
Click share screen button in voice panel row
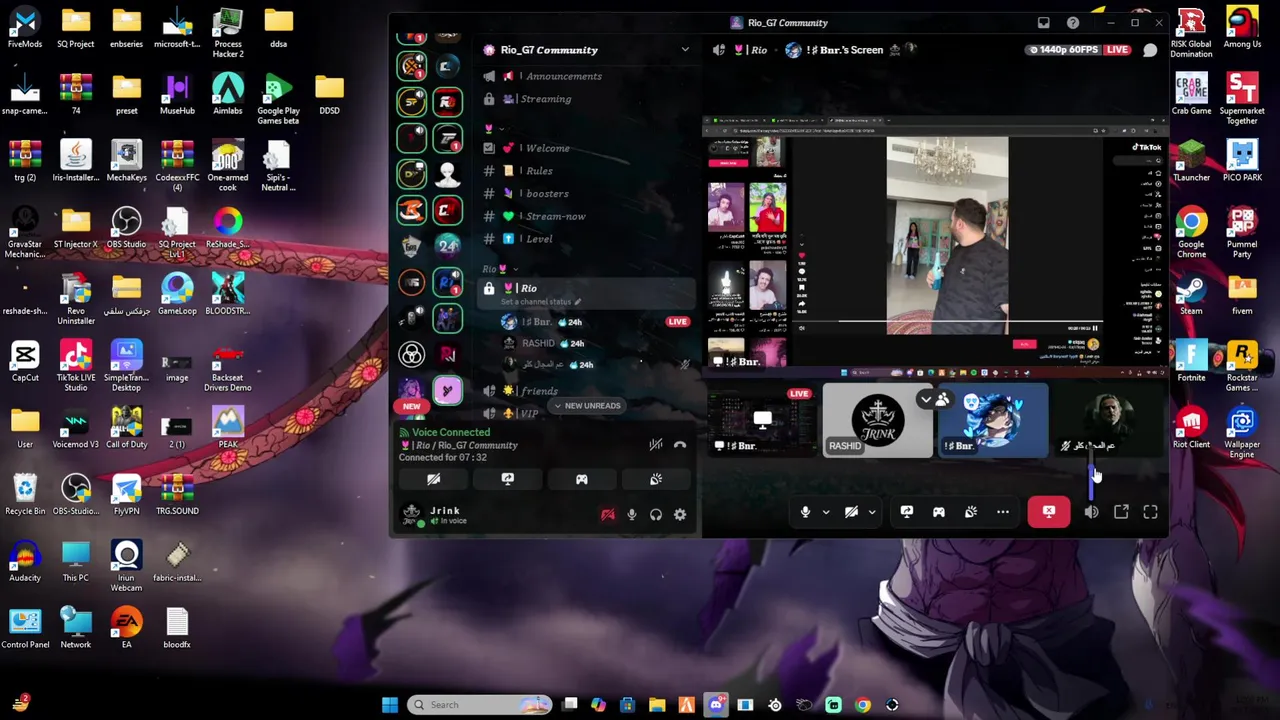(x=508, y=479)
